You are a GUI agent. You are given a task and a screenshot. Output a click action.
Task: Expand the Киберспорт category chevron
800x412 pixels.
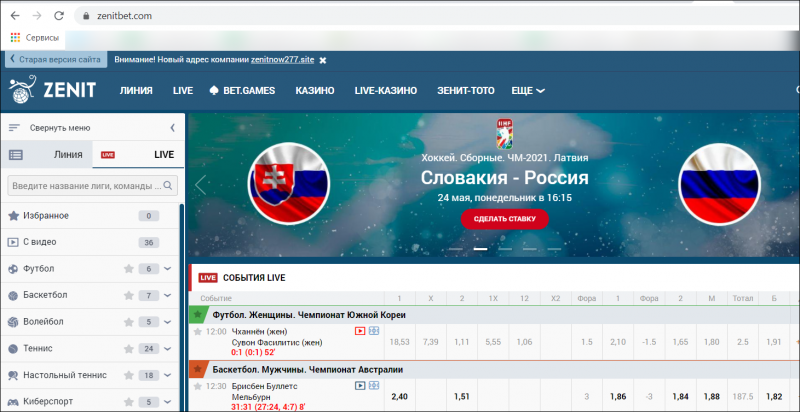click(168, 402)
